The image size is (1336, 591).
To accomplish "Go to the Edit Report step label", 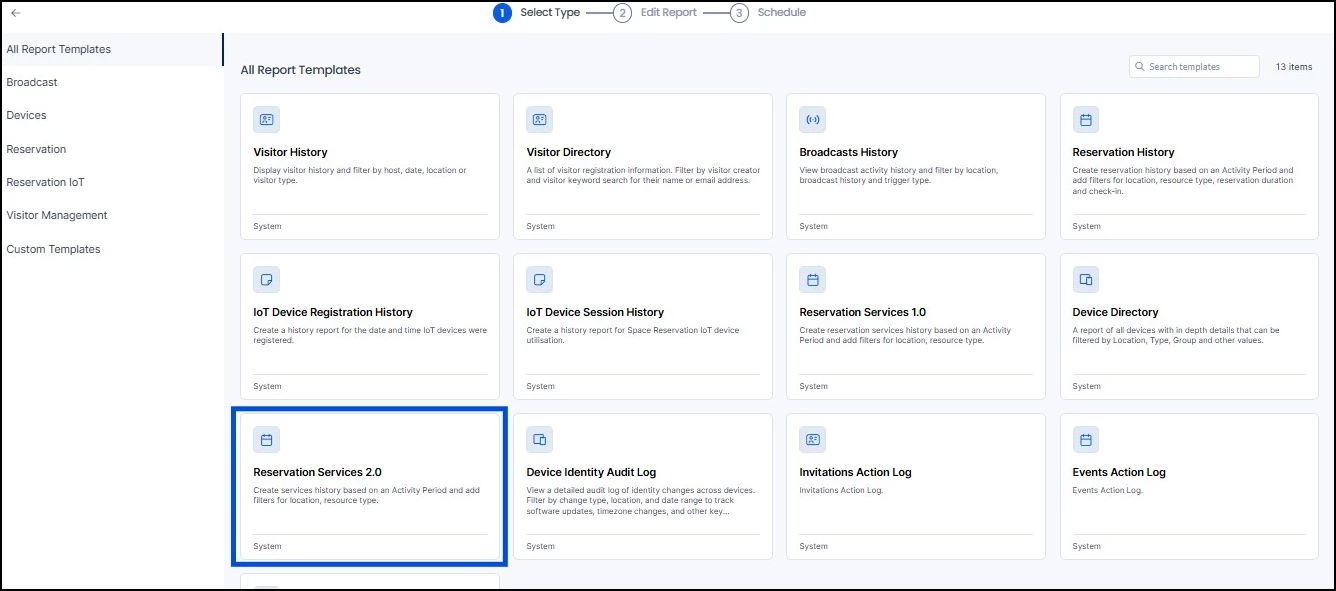I will (x=669, y=13).
